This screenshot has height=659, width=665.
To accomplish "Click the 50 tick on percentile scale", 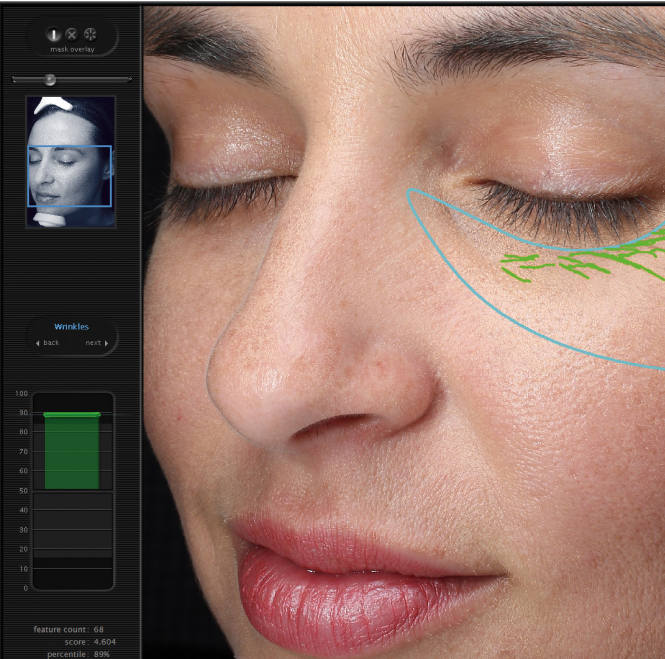I will [22, 491].
